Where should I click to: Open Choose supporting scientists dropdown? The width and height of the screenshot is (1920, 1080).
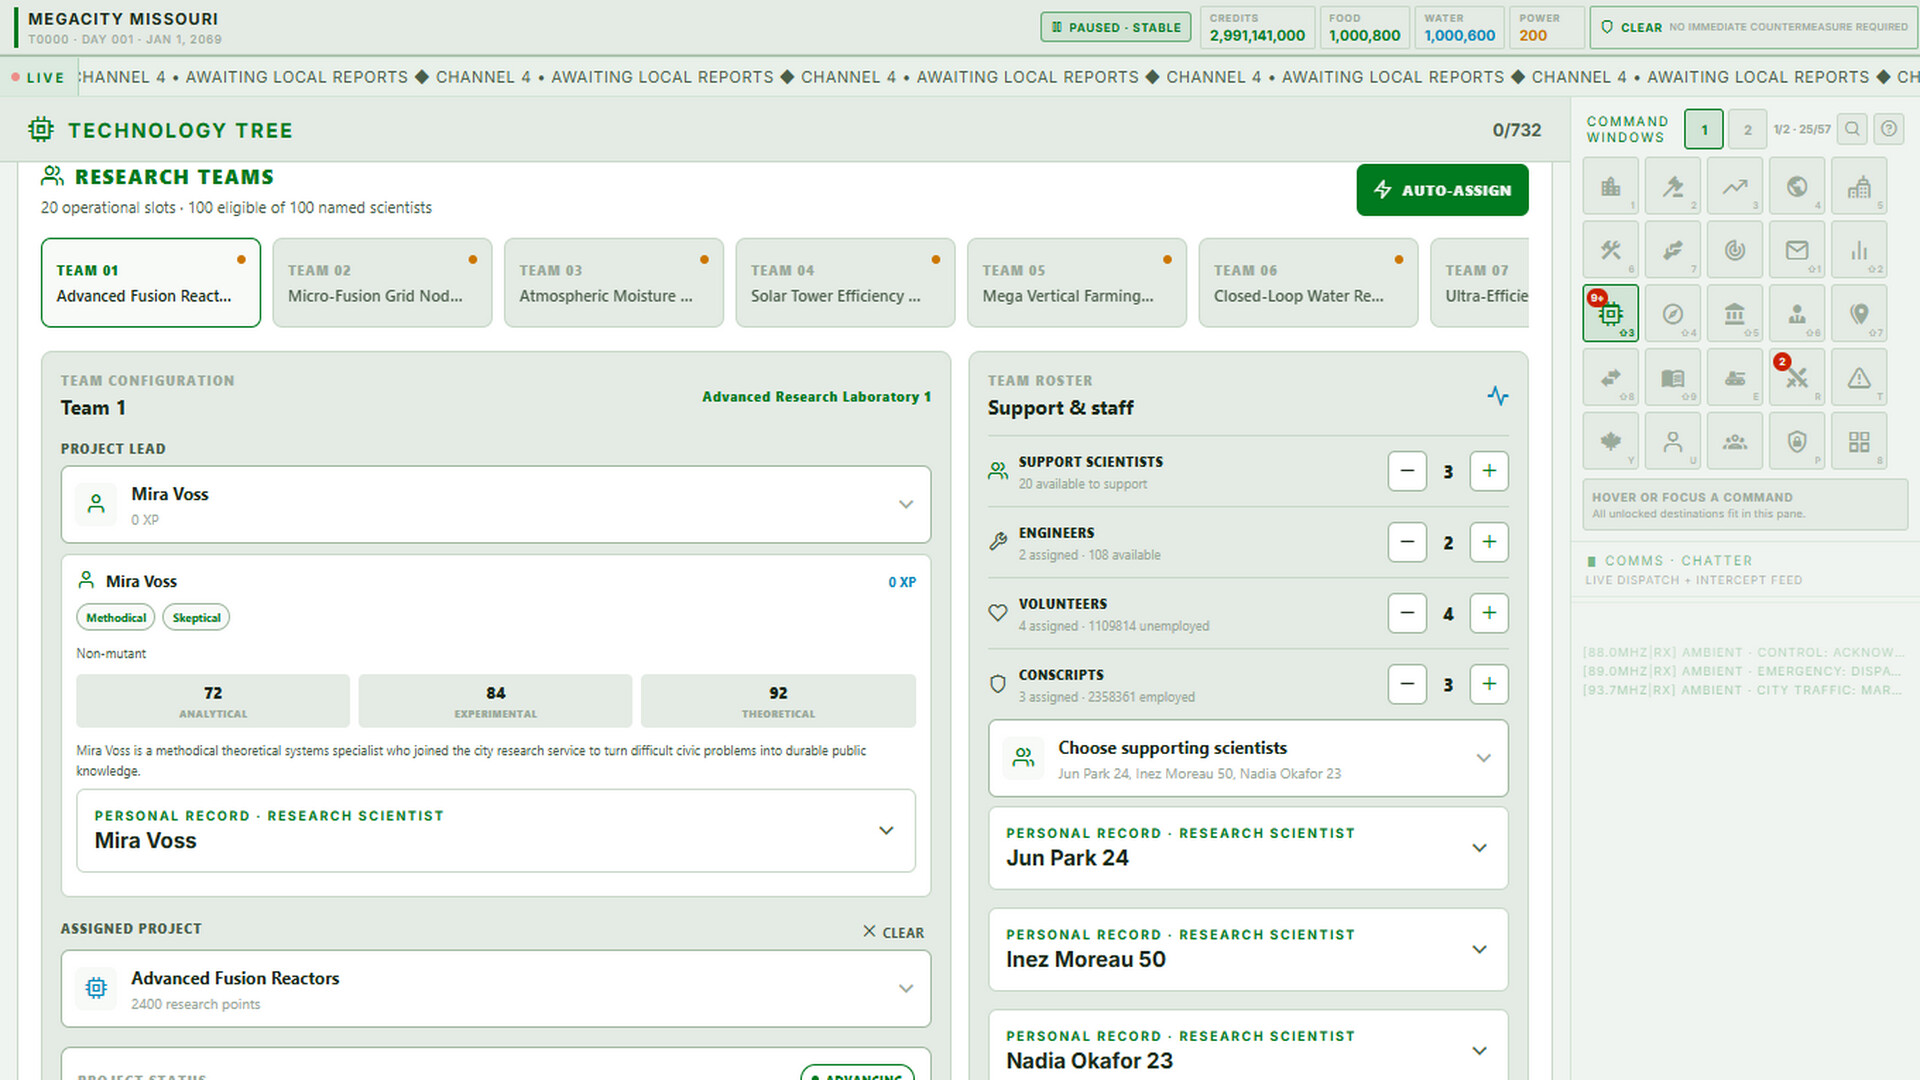tap(1248, 759)
